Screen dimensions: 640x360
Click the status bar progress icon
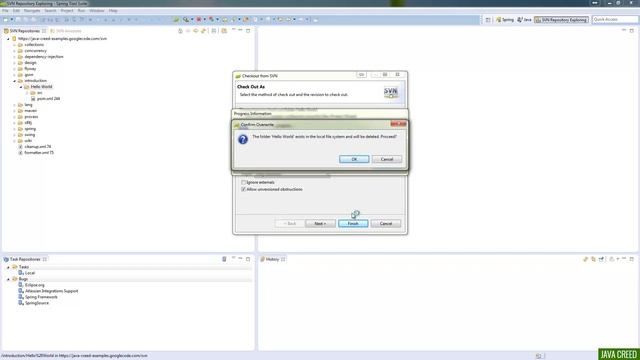[x=539, y=356]
